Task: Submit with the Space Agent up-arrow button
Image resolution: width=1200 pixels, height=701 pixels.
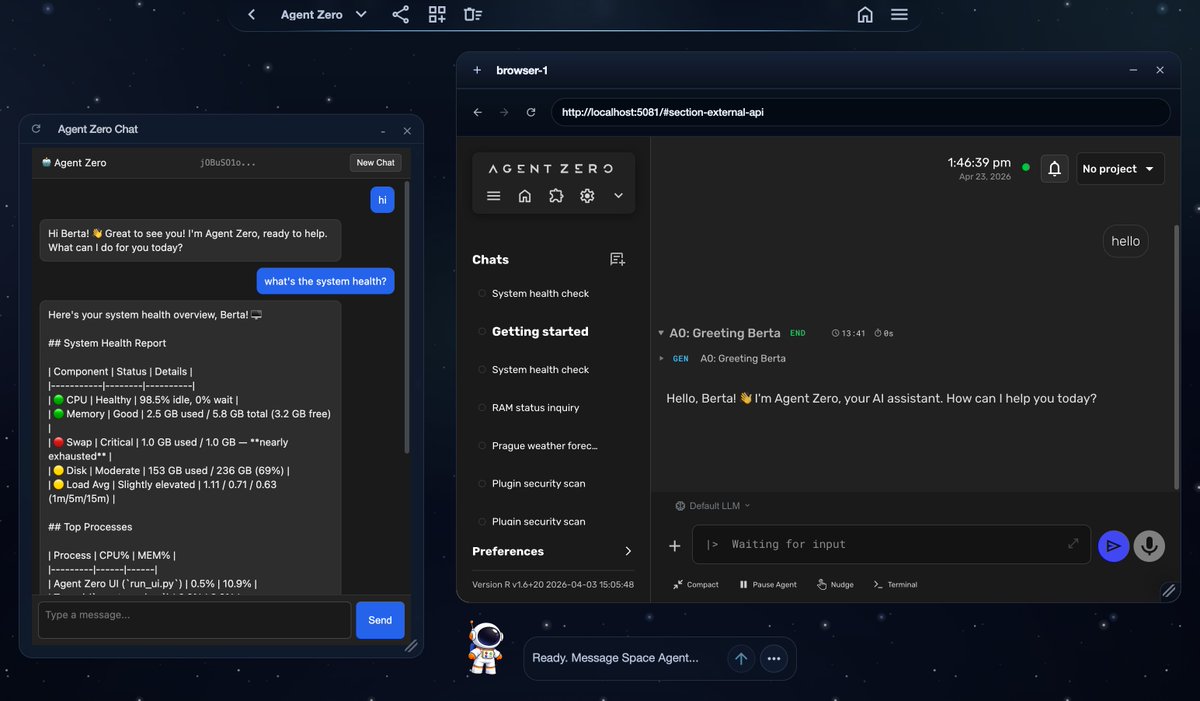Action: pos(741,658)
